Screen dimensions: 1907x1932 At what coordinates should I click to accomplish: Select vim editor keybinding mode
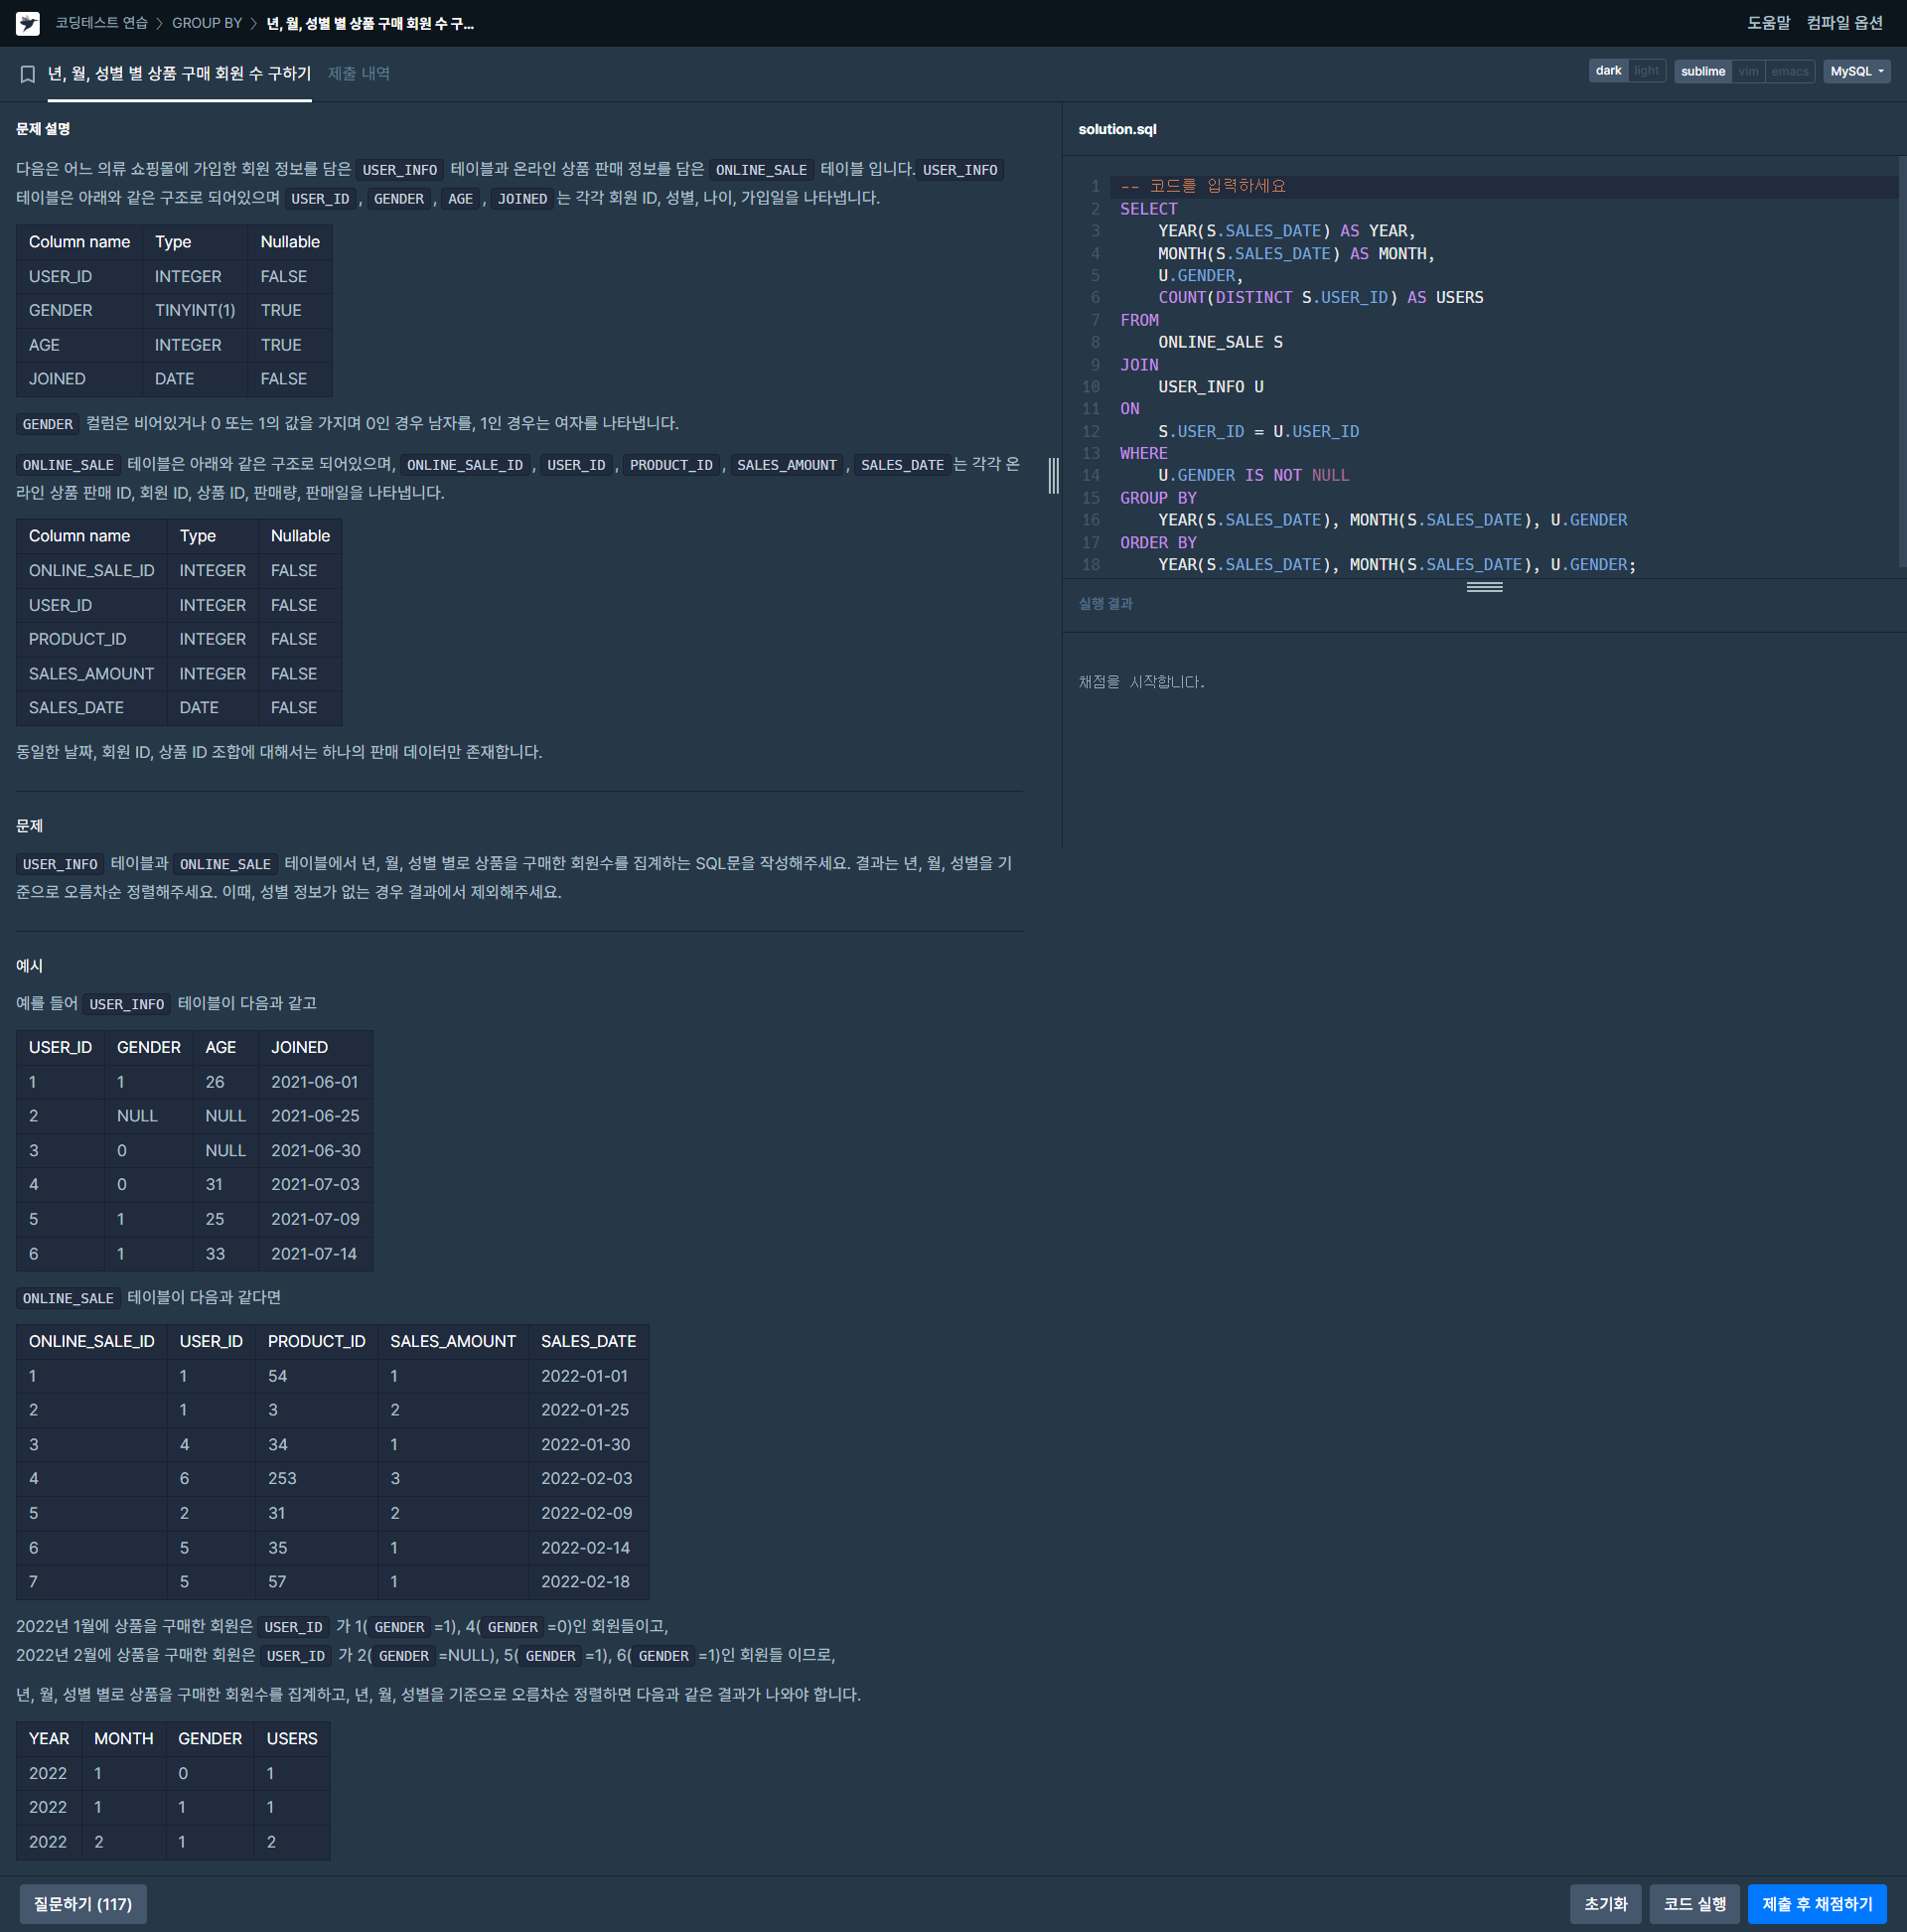pos(1748,71)
